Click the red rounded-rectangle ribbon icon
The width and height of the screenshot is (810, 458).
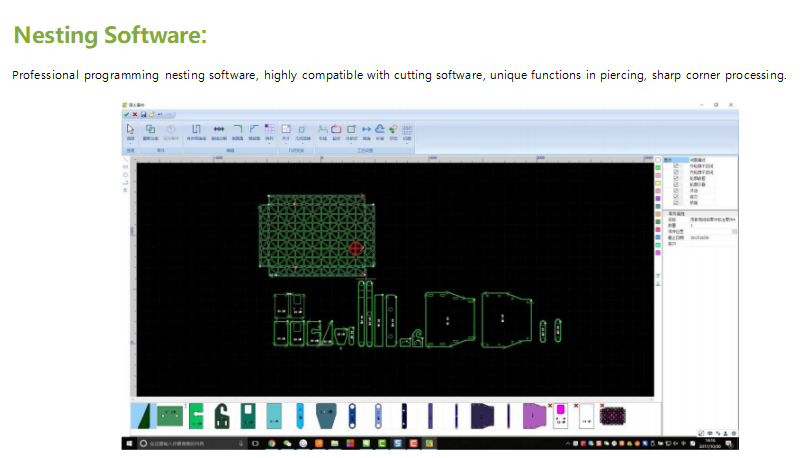coord(337,129)
